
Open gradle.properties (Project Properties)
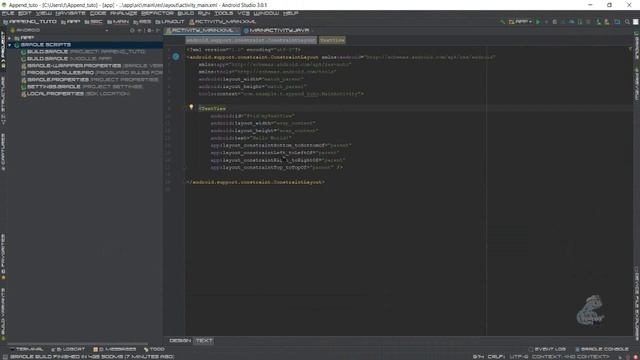90,80
